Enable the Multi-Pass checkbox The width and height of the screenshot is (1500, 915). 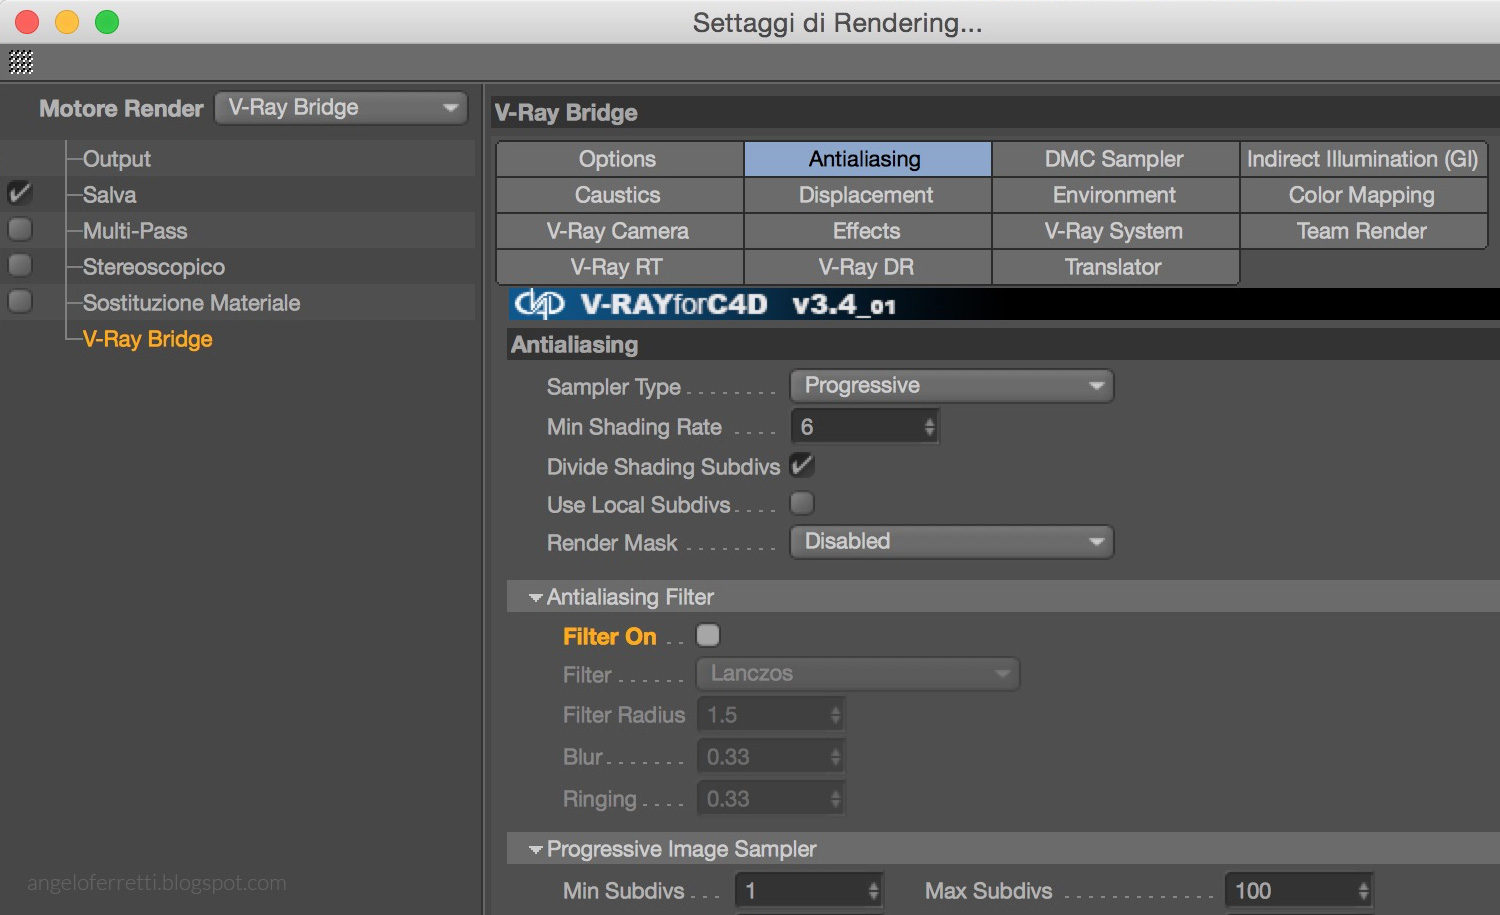point(20,229)
